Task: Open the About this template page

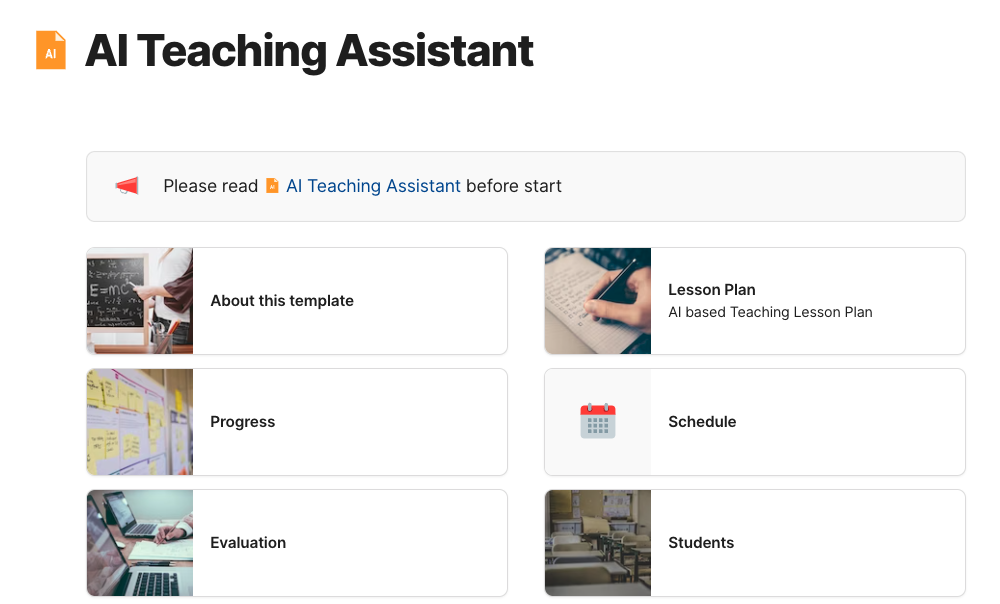Action: [281, 300]
